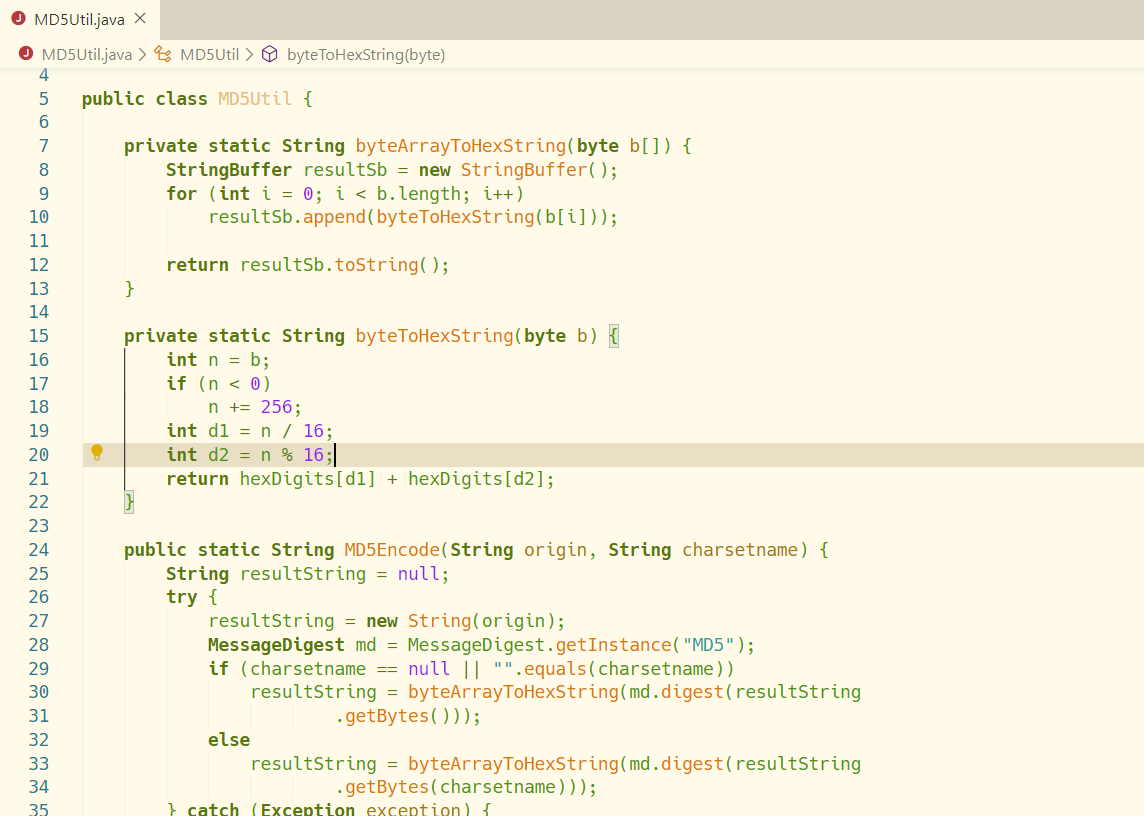Expand breadcrumb chevron after MD5Util.java
The image size is (1144, 816).
click(x=142, y=55)
